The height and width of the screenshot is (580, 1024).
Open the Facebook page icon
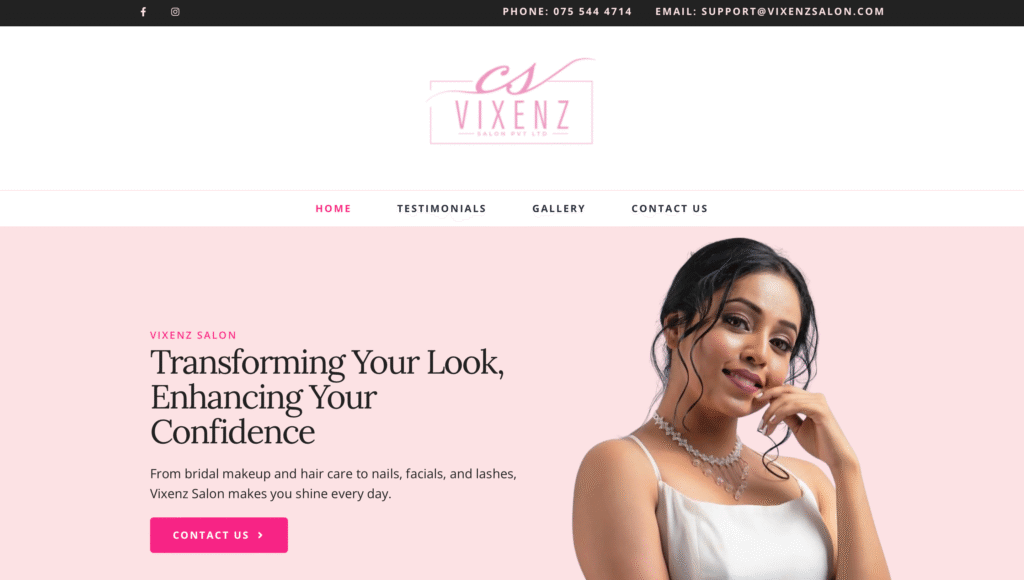[143, 12]
